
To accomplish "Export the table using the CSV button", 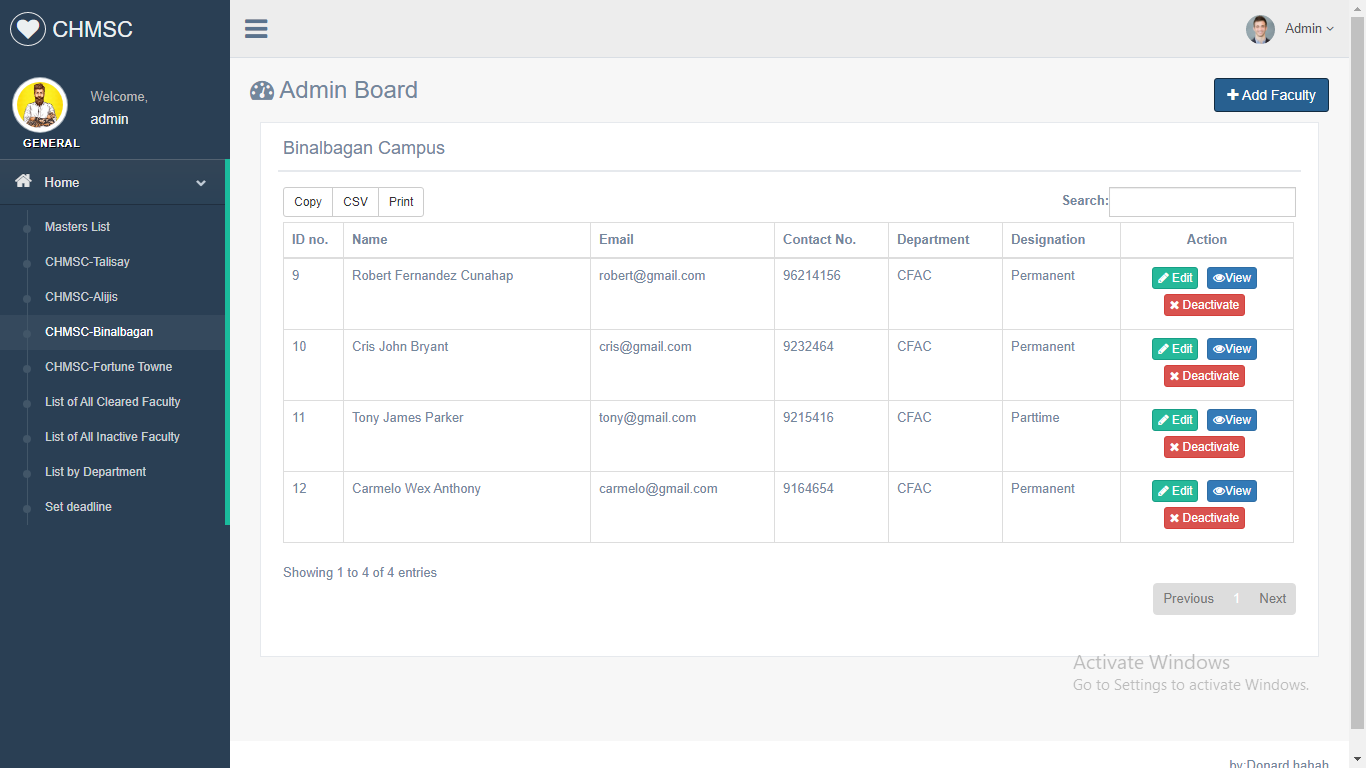I will pos(355,201).
